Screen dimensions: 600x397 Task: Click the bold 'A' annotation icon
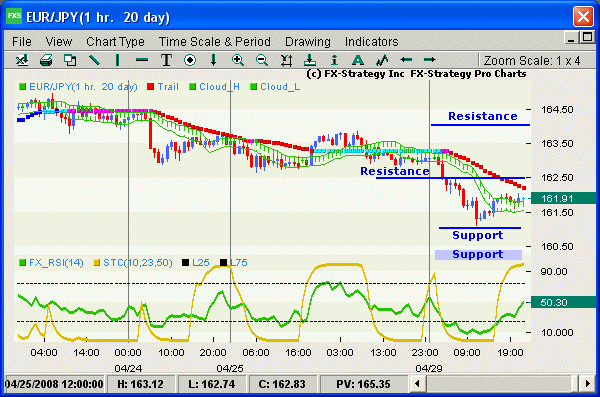[x=357, y=60]
